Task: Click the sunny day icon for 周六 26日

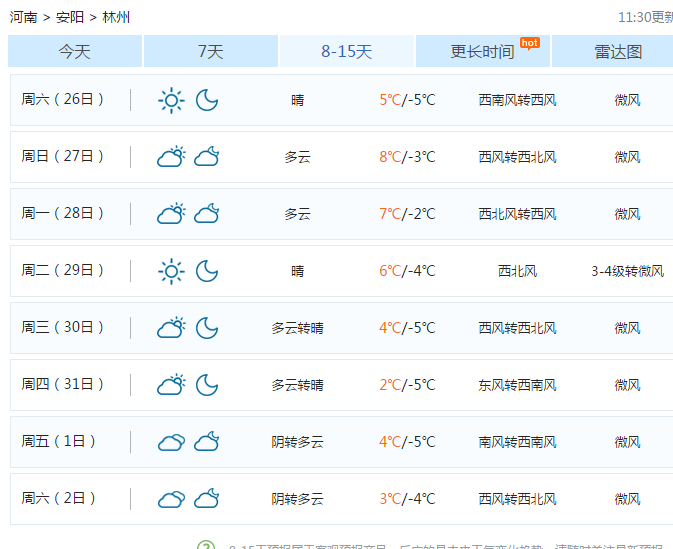Action: pos(171,100)
